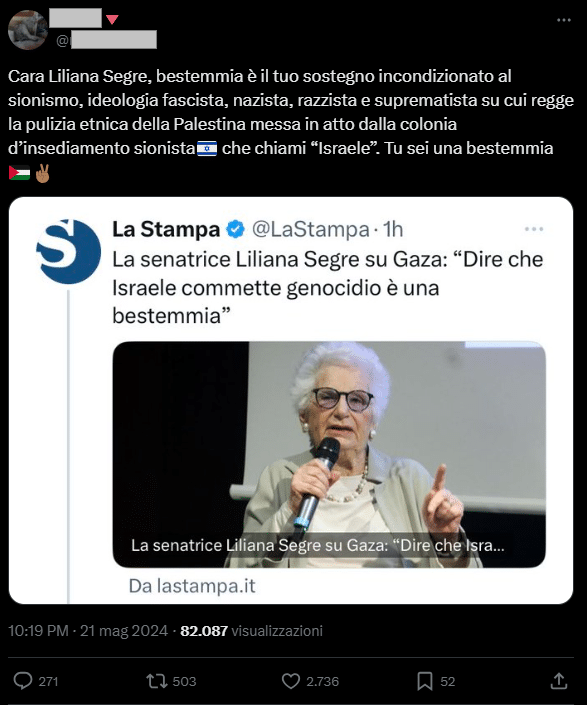
Task: Click the red triangle next to username
Action: pos(112,19)
